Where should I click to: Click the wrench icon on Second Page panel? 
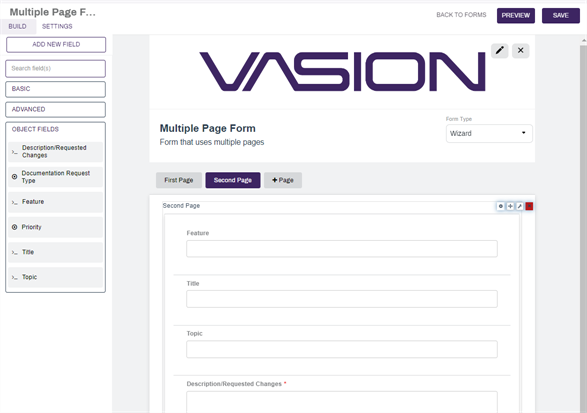(520, 206)
